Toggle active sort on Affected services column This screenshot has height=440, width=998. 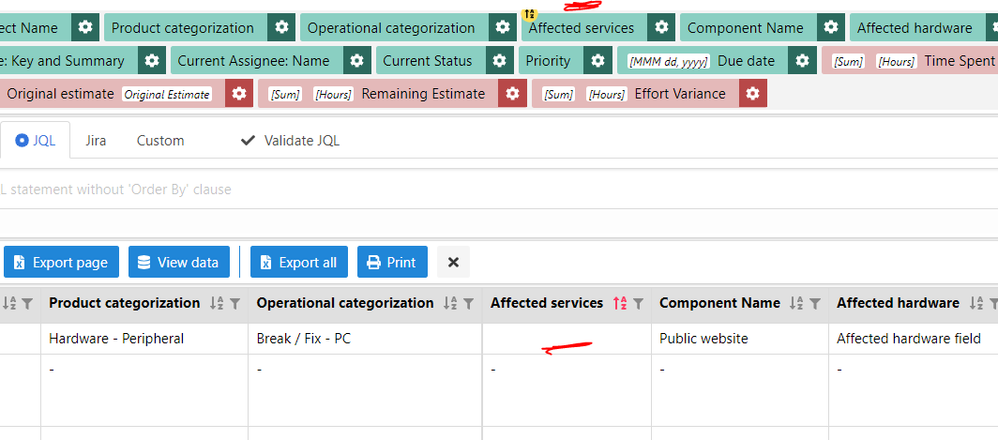tap(620, 304)
